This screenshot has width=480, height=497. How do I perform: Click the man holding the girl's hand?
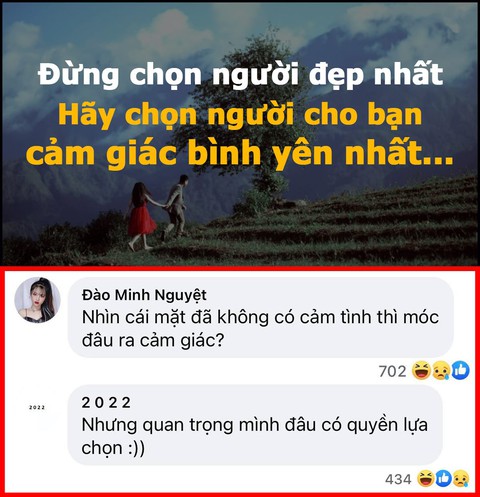(176, 207)
